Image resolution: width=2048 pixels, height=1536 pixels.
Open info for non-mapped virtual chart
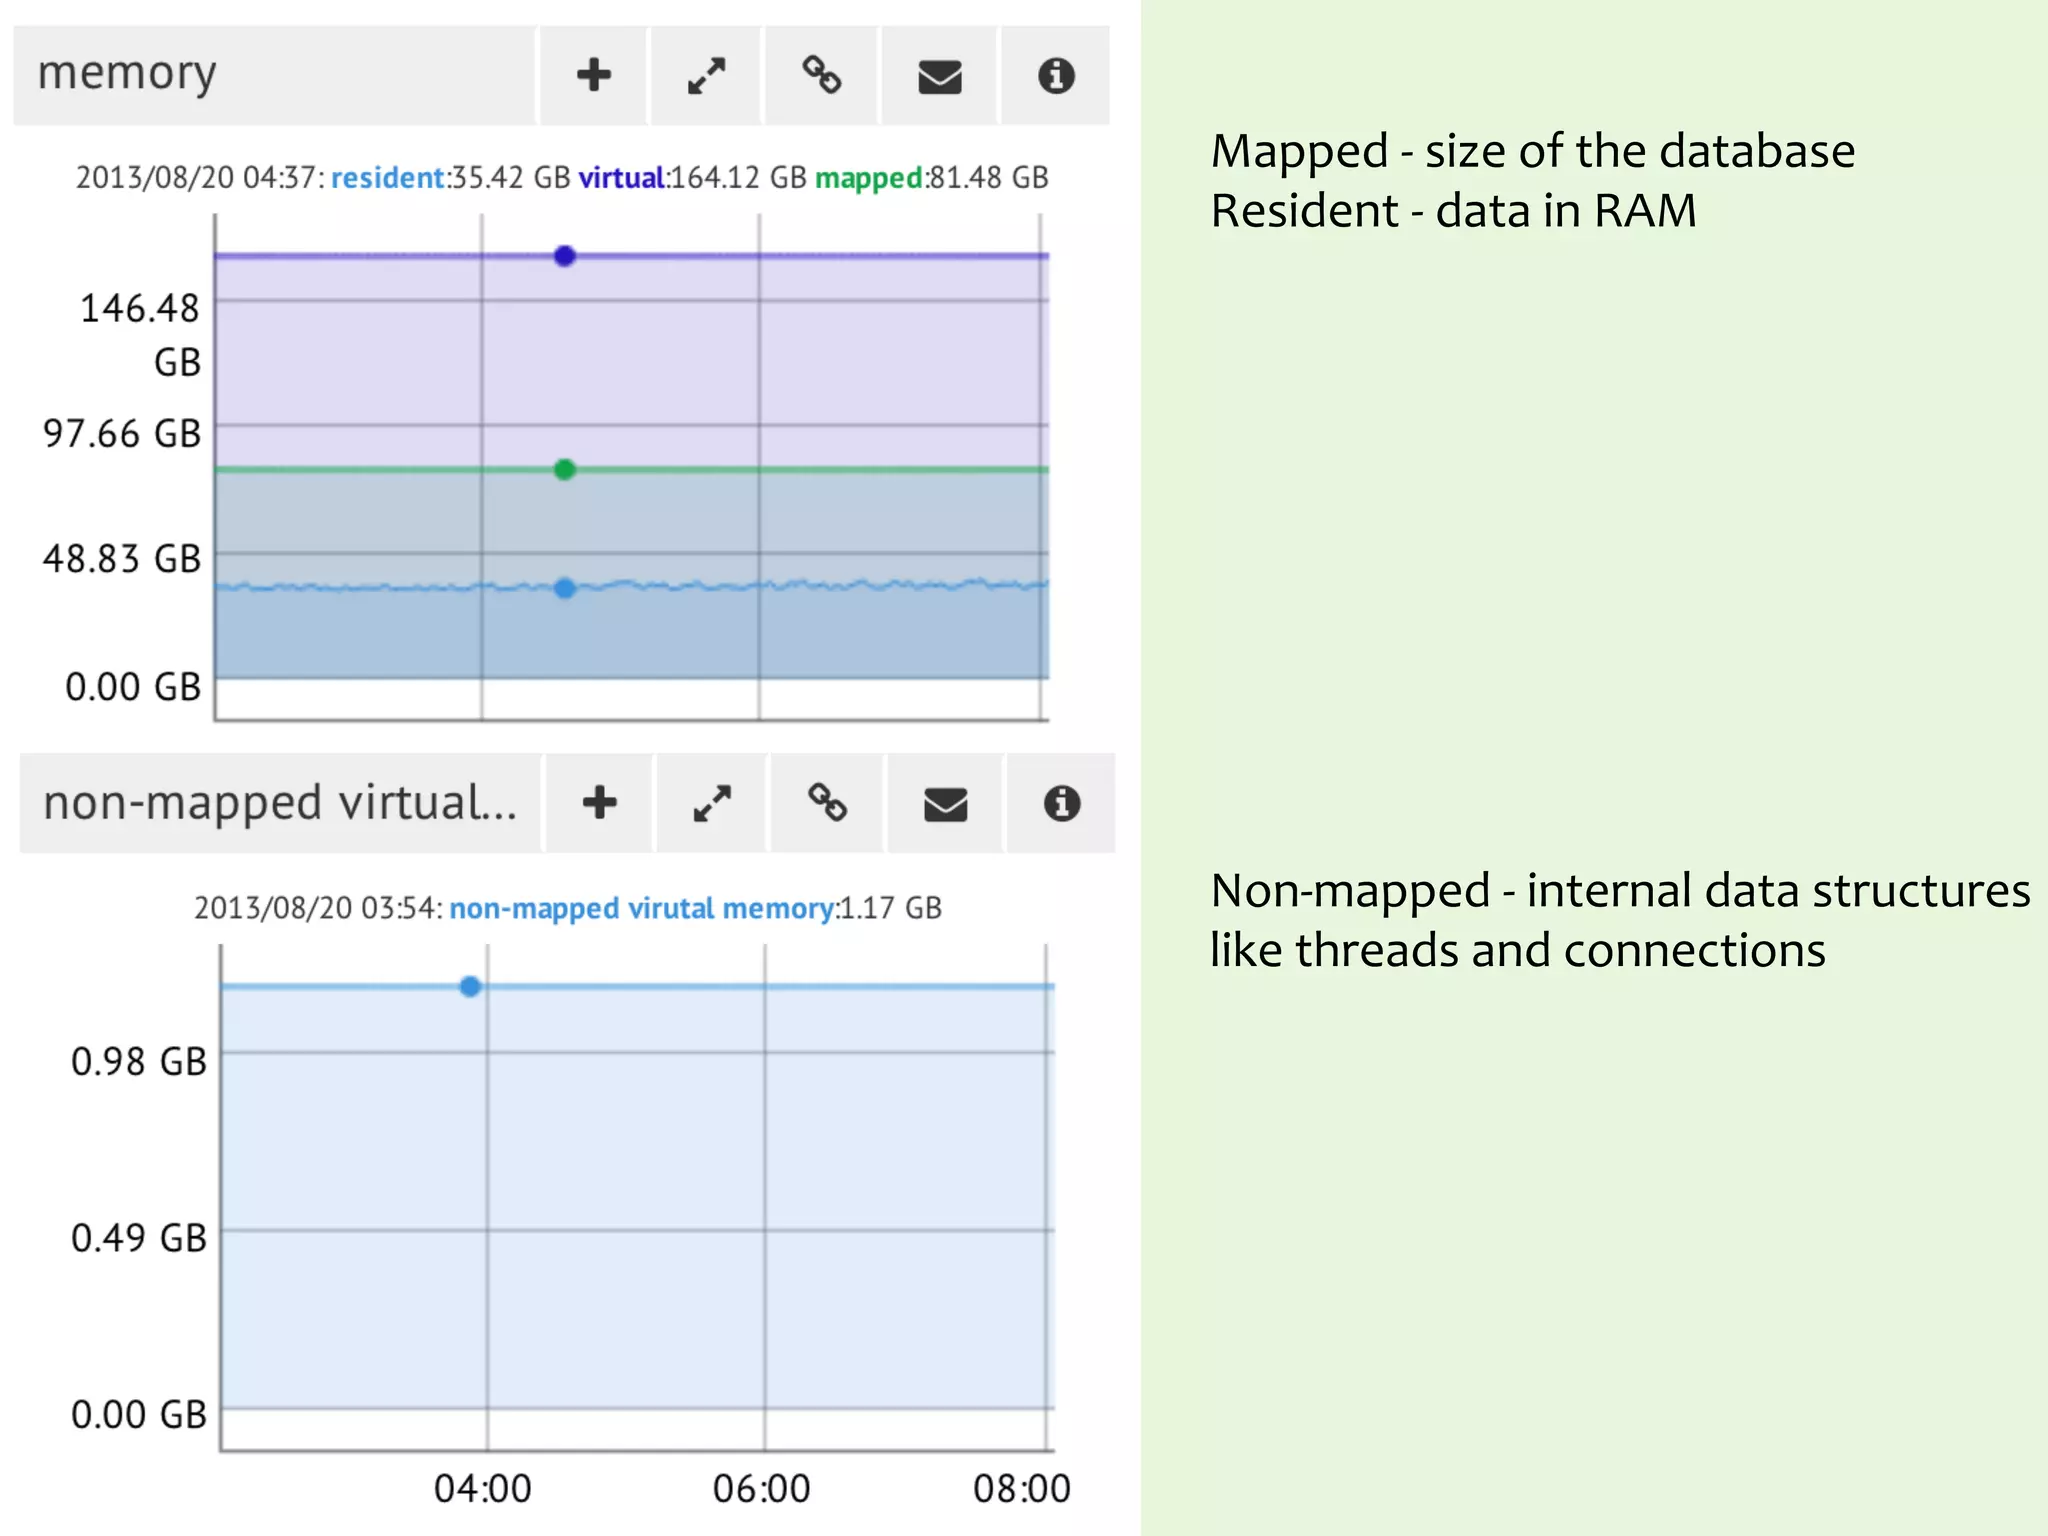(1062, 803)
